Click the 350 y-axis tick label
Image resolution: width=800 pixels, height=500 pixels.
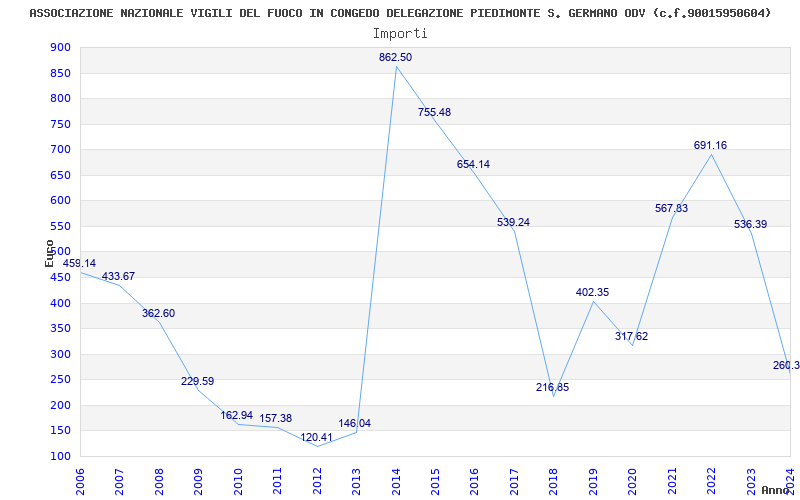[x=60, y=329]
